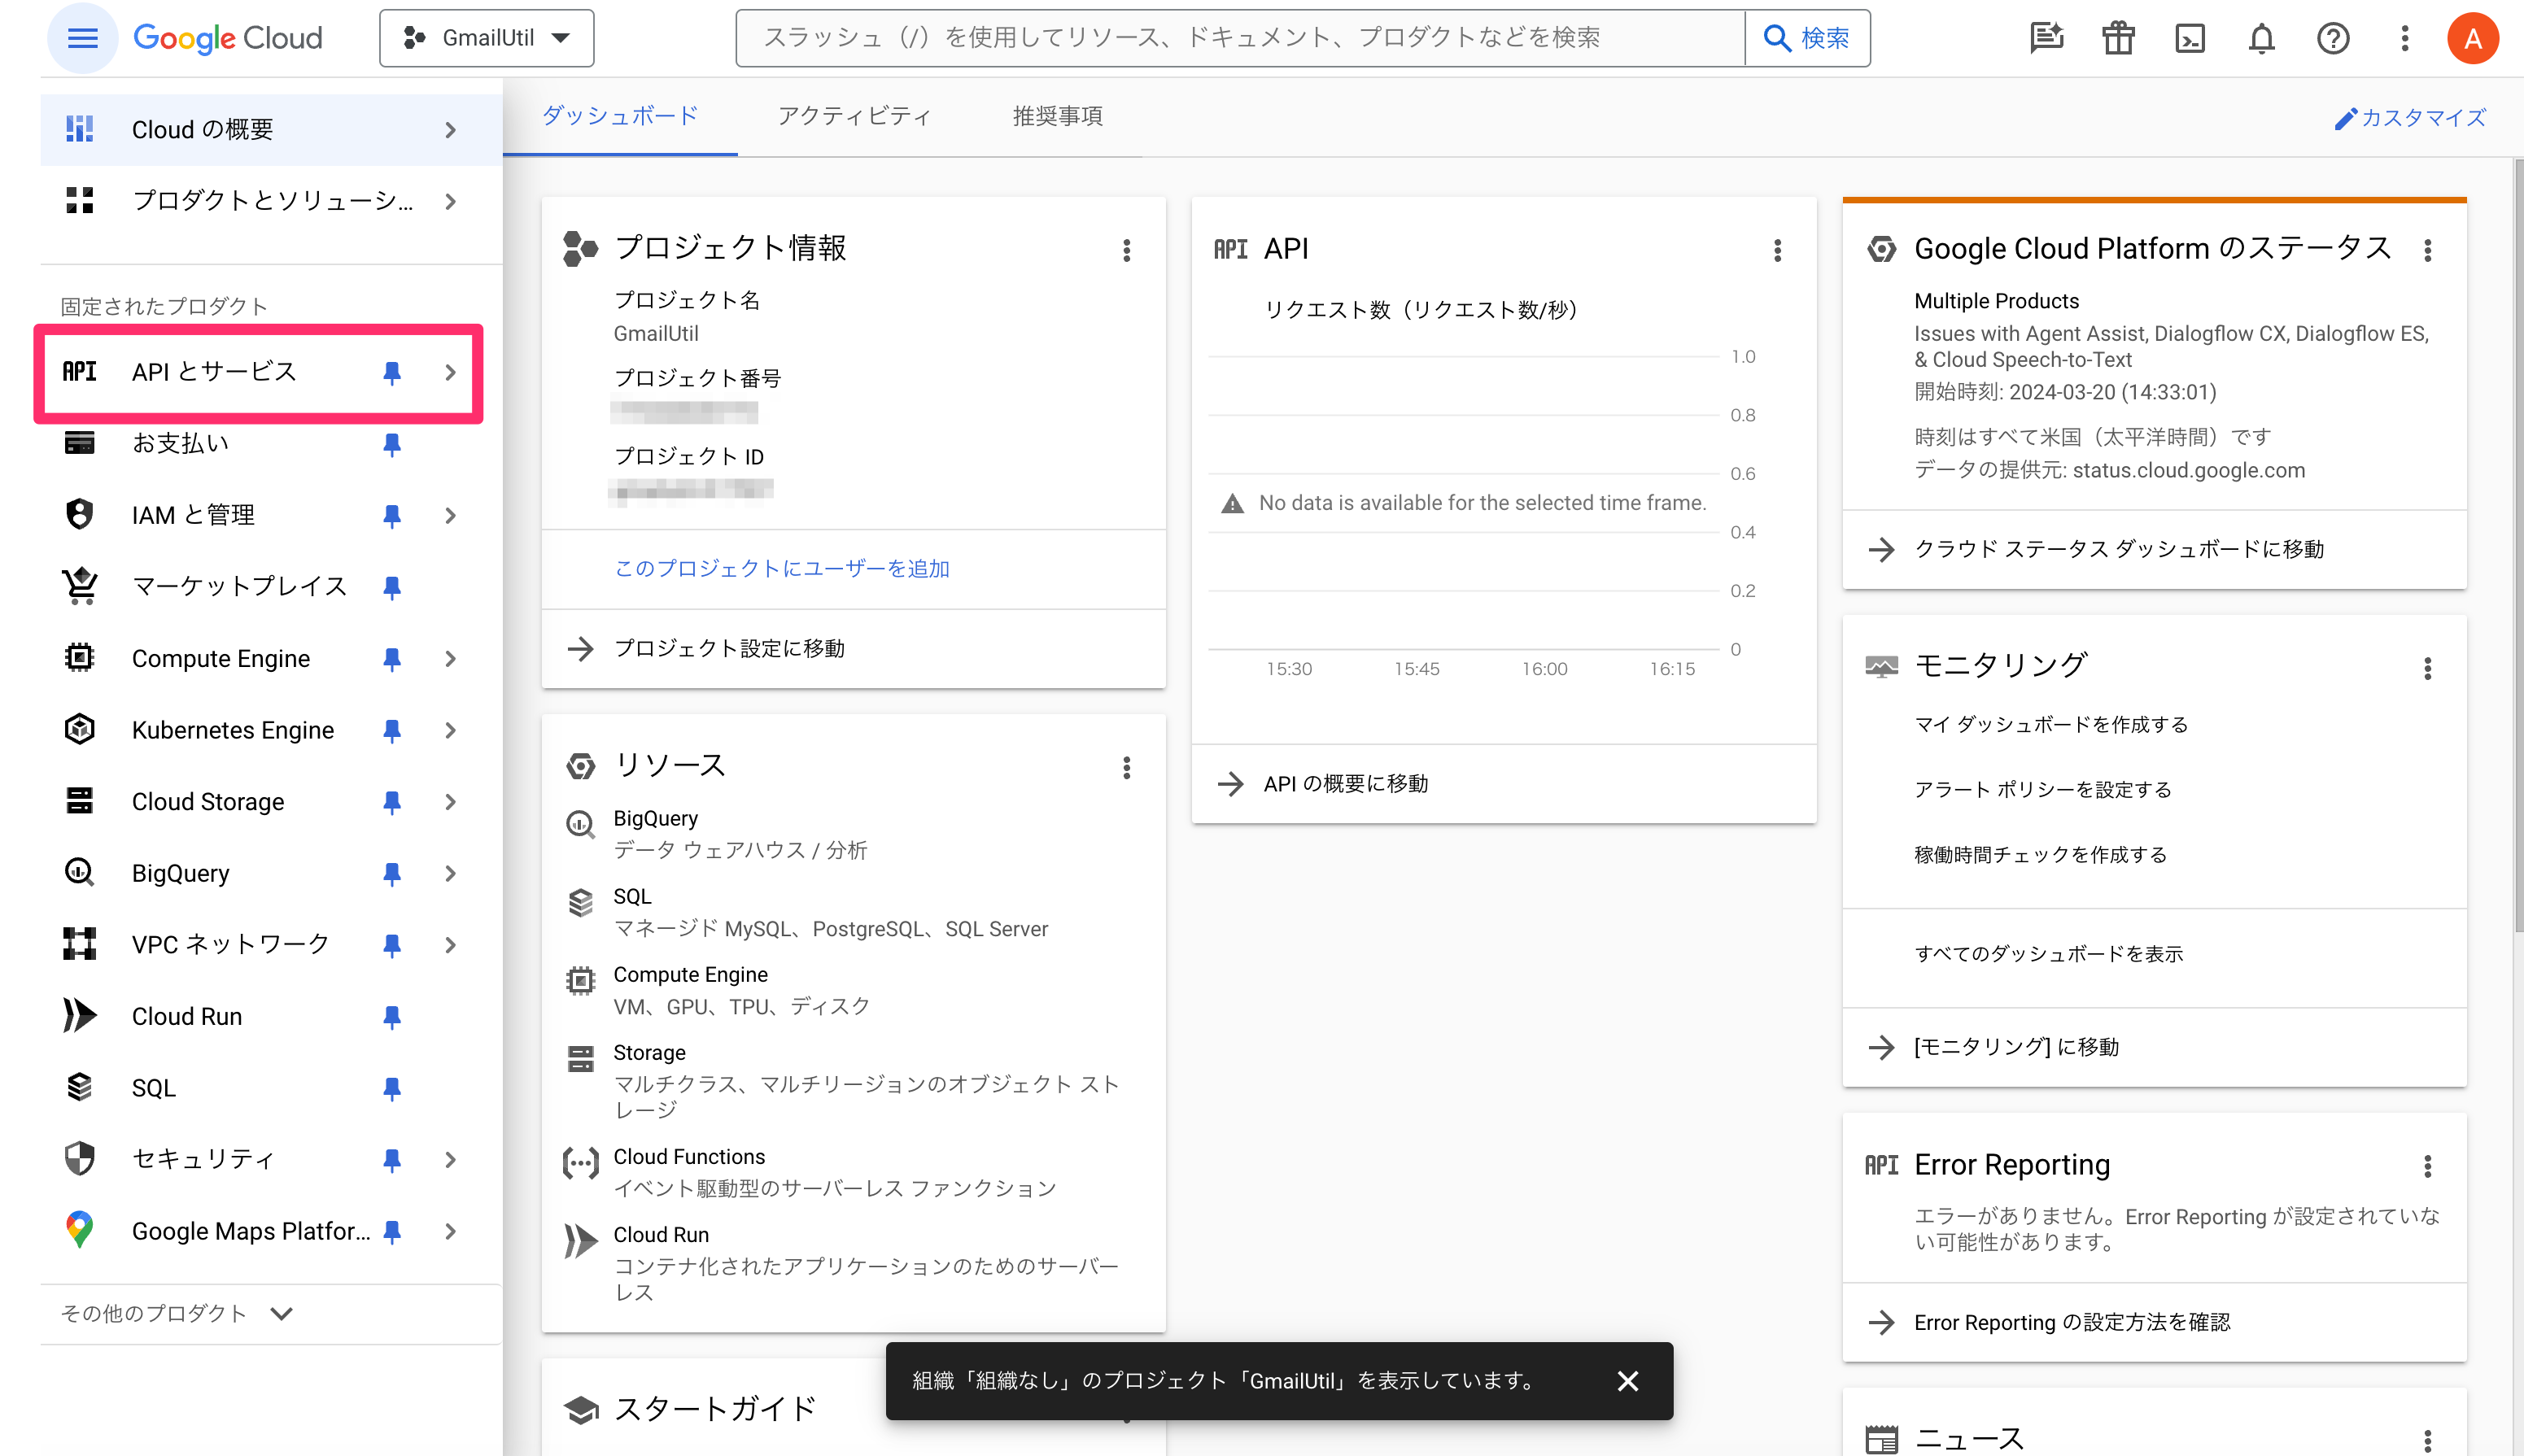Switch to the アクティビティ tab
Image resolution: width=2524 pixels, height=1456 pixels.
(855, 116)
